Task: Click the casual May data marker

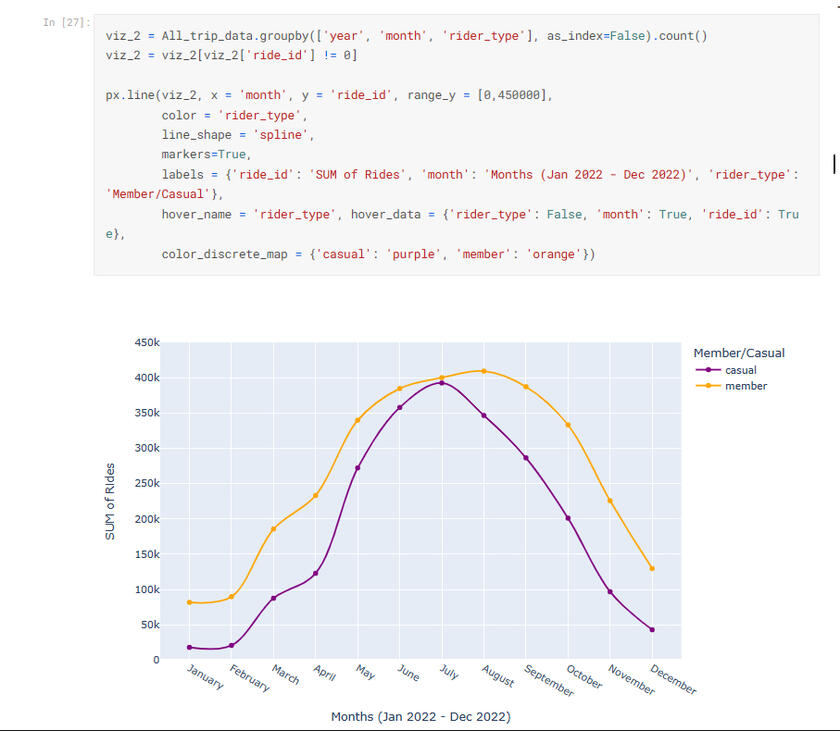Action: point(358,468)
